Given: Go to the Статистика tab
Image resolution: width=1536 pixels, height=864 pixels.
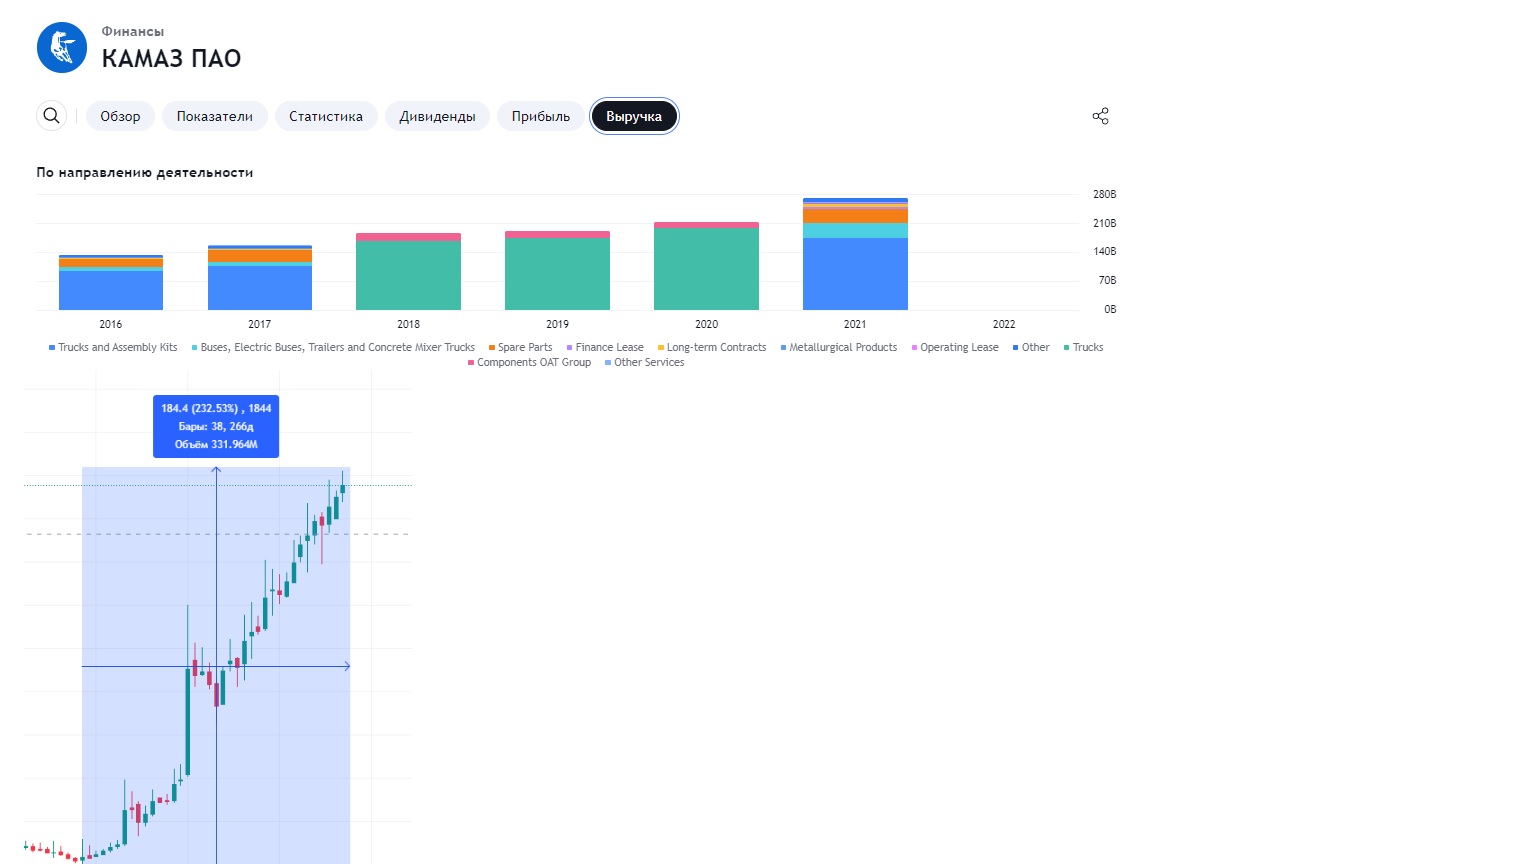Looking at the screenshot, I should [x=326, y=116].
